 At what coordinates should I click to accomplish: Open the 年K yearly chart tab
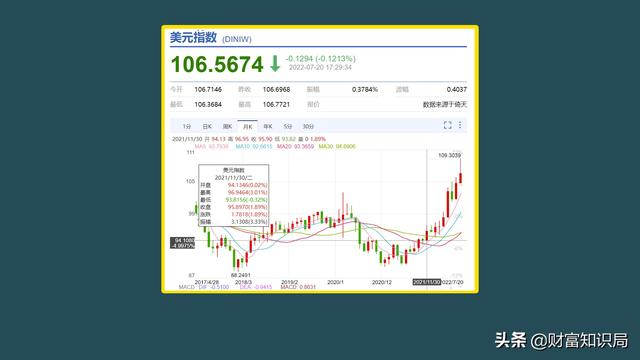pyautogui.click(x=268, y=127)
